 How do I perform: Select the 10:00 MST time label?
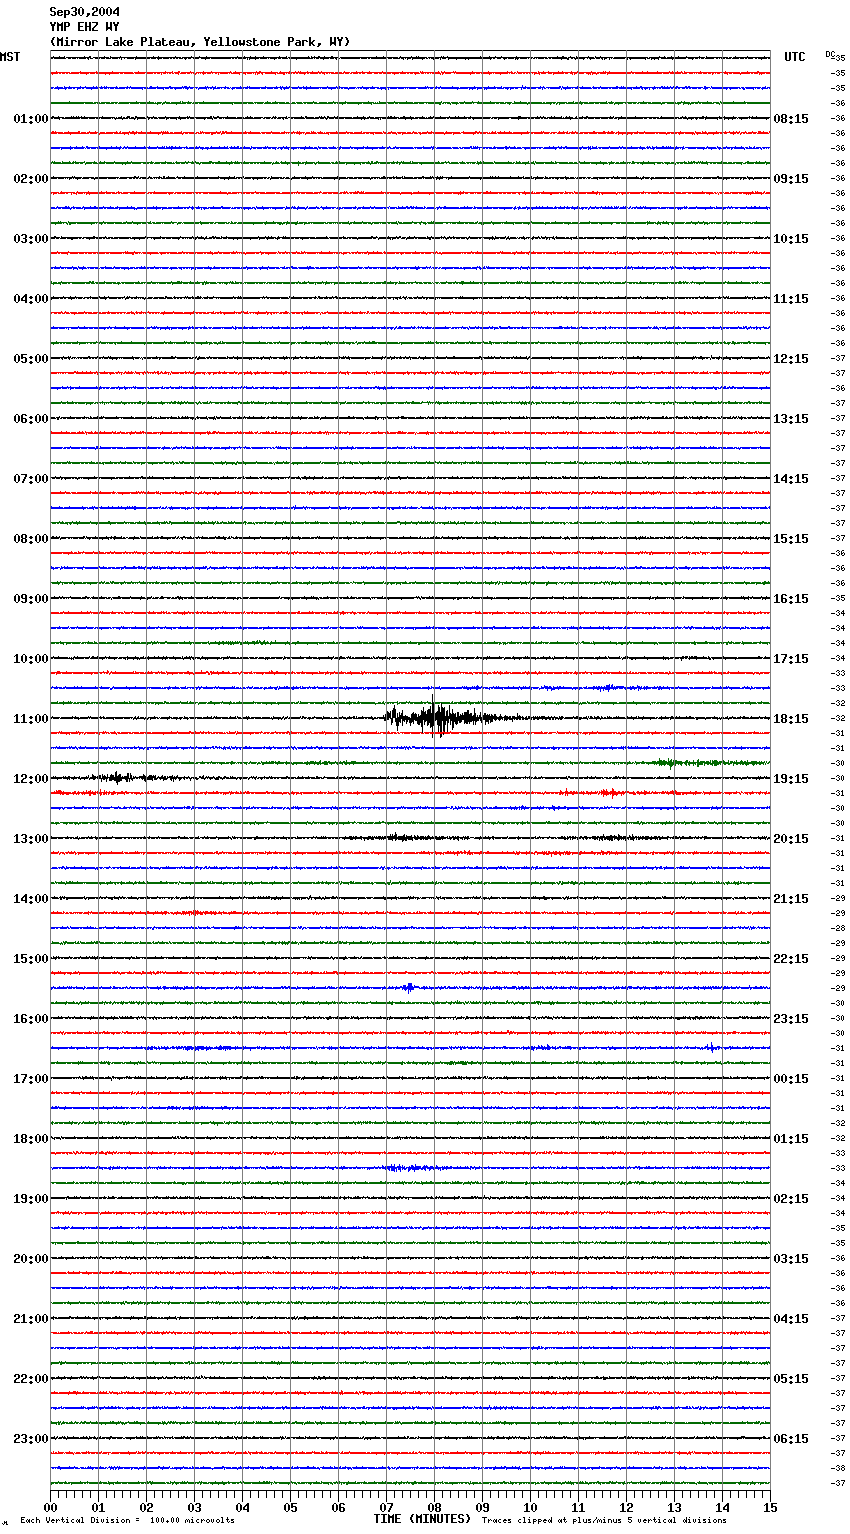(x=30, y=659)
